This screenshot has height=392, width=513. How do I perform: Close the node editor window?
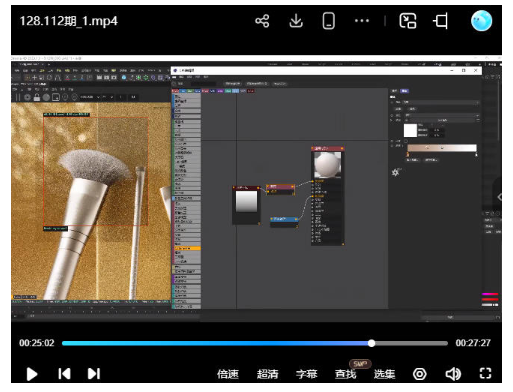(x=476, y=70)
